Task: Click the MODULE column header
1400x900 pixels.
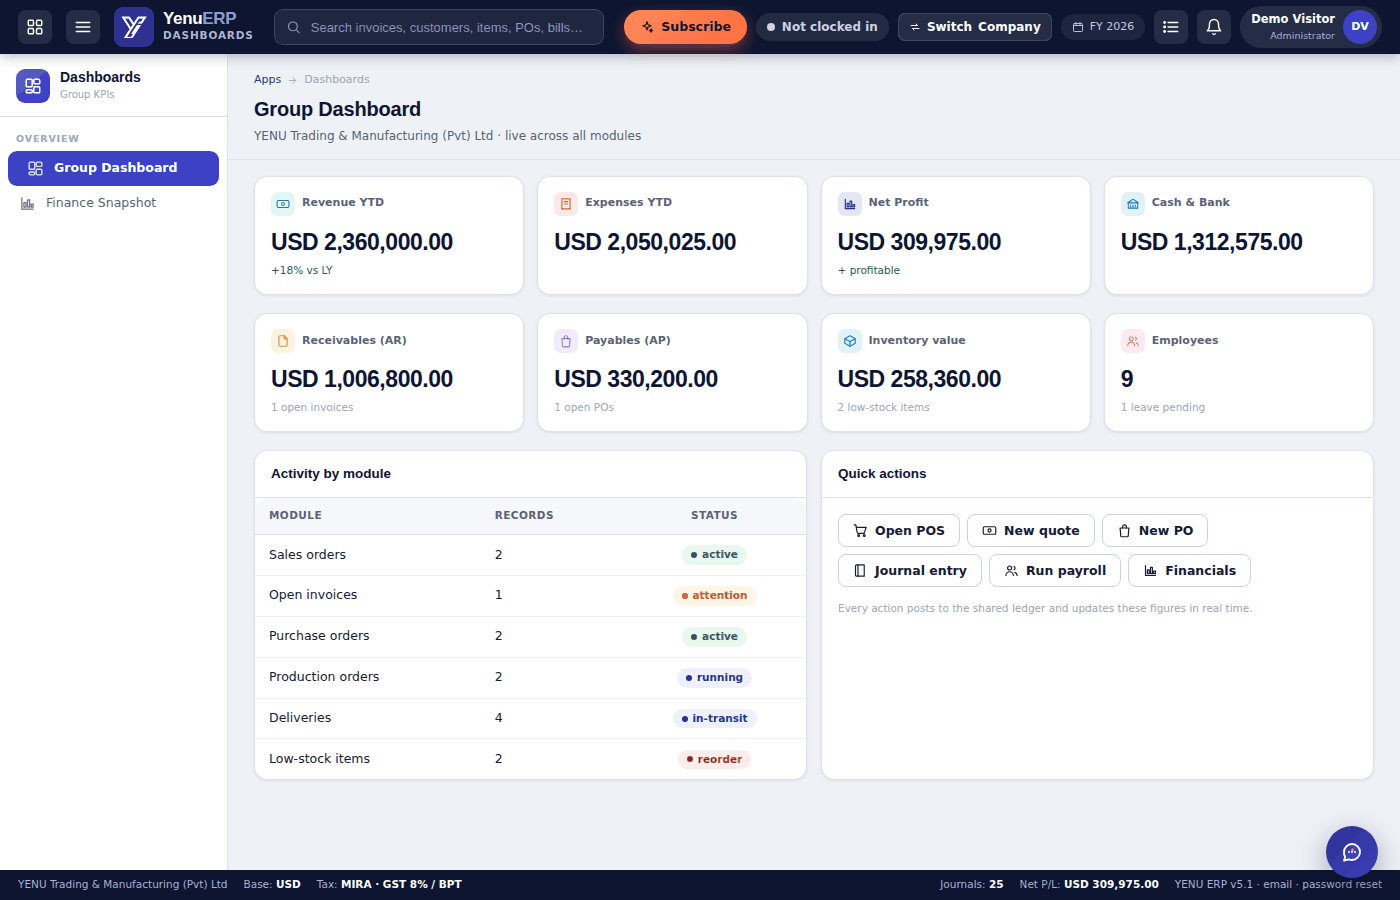Action: tap(295, 516)
